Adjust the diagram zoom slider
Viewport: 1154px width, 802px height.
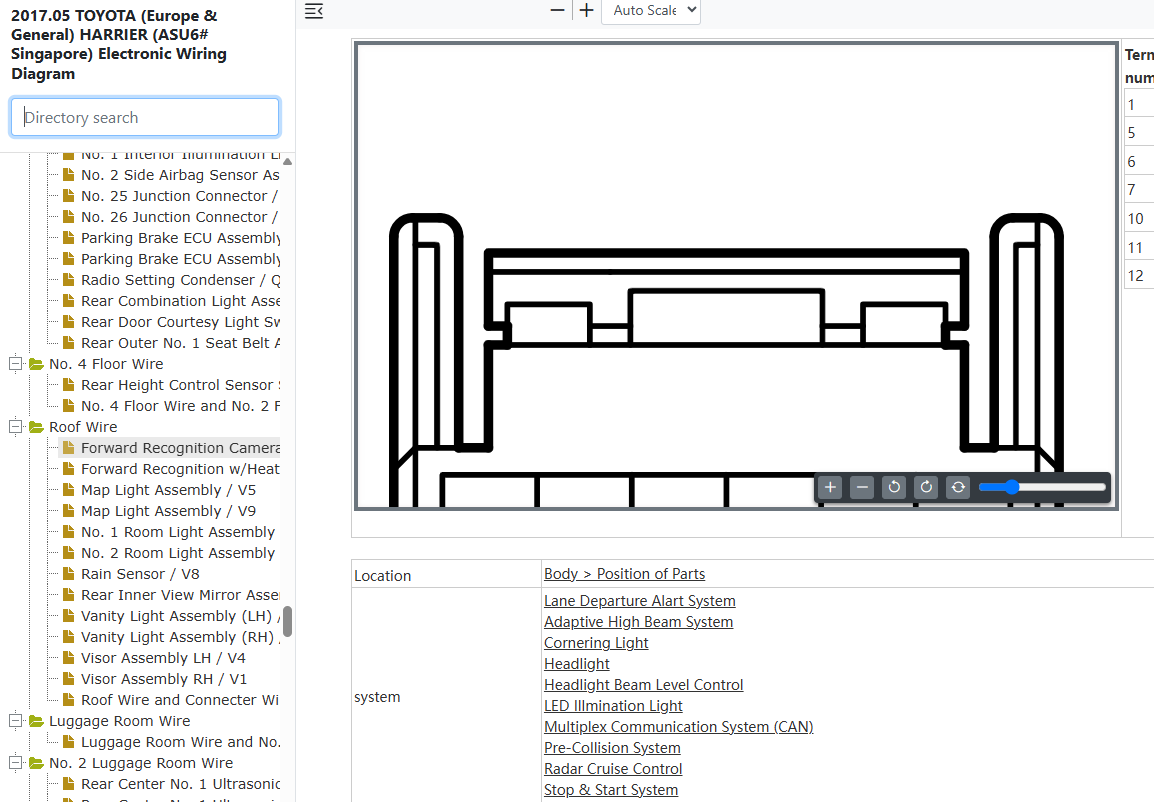coord(1042,487)
